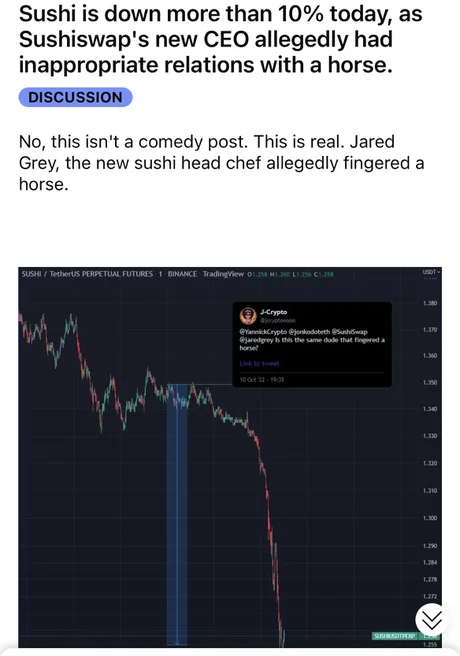Open the J-Crypto profile avatar
Viewport: 460px width, 656px height.
(x=248, y=316)
